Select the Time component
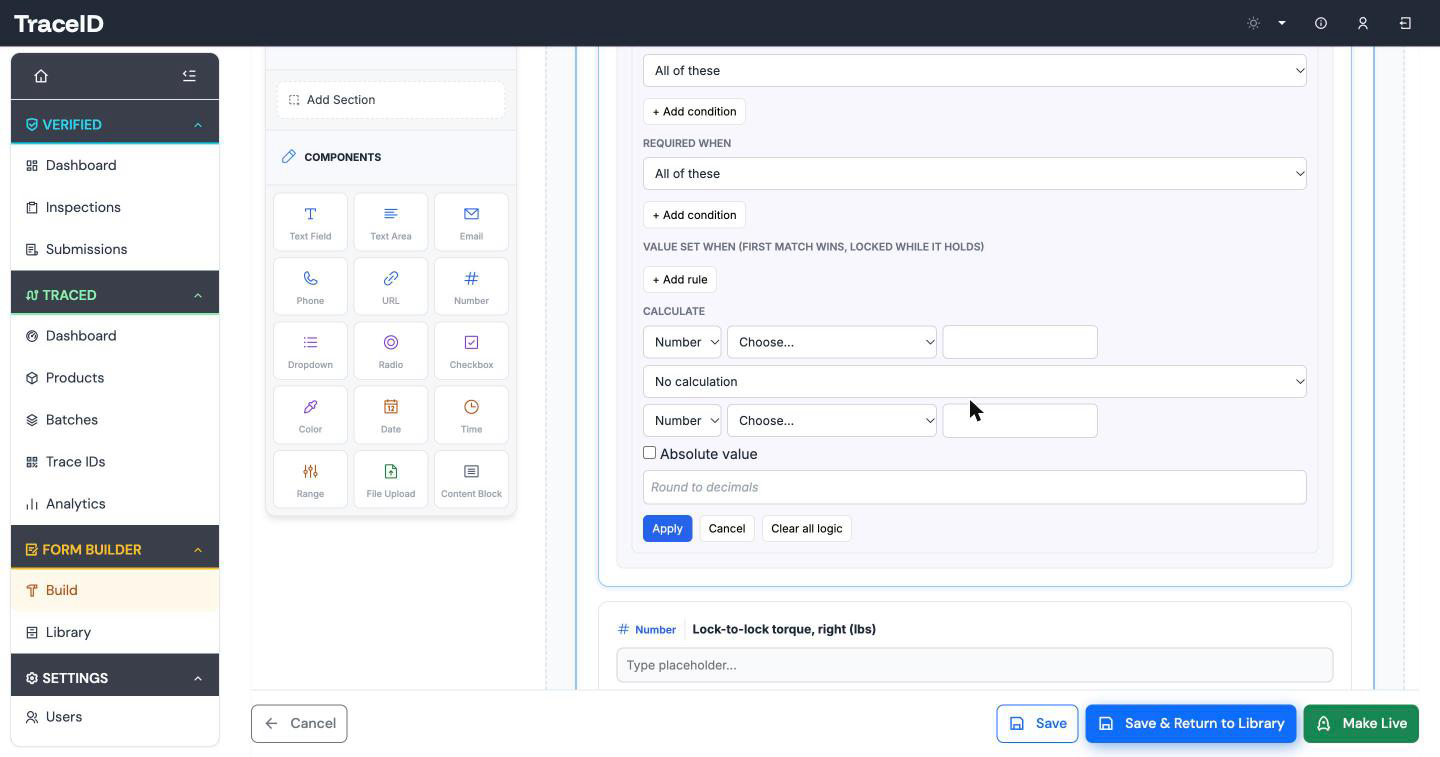Screen dimensions: 1440x757 click(x=471, y=415)
